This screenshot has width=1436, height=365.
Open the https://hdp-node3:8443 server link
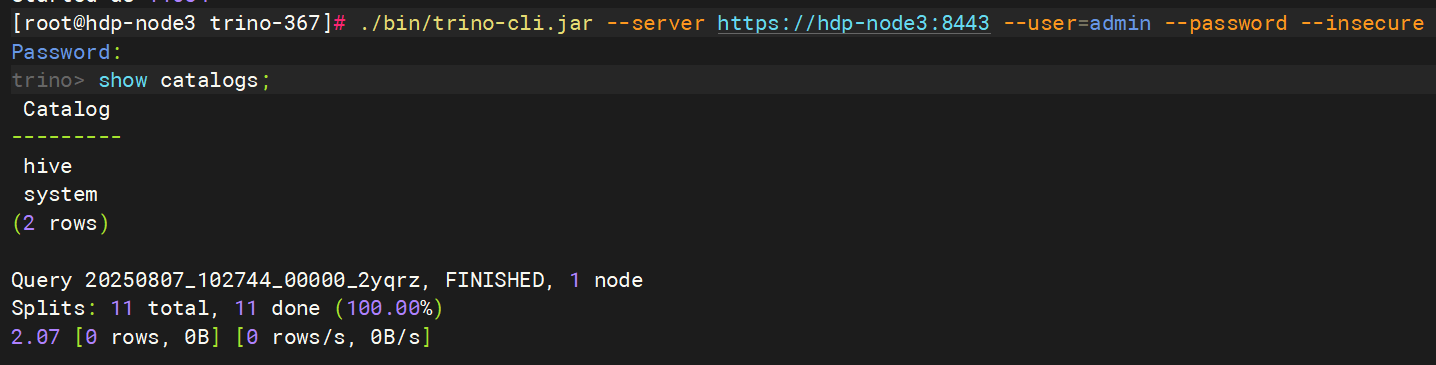(854, 23)
